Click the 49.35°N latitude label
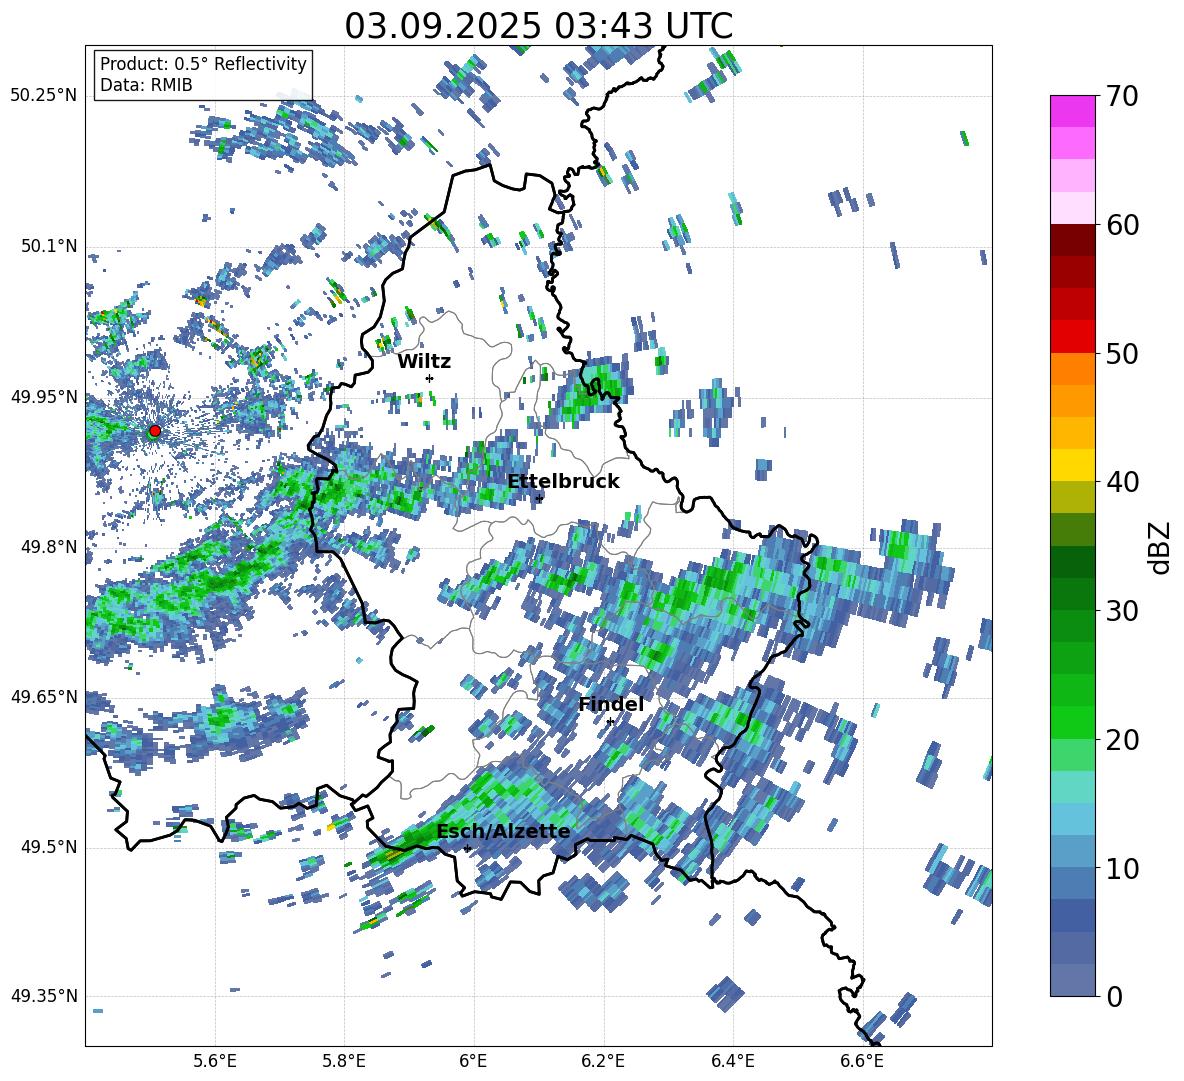This screenshot has width=1184, height=1081. coord(44,996)
